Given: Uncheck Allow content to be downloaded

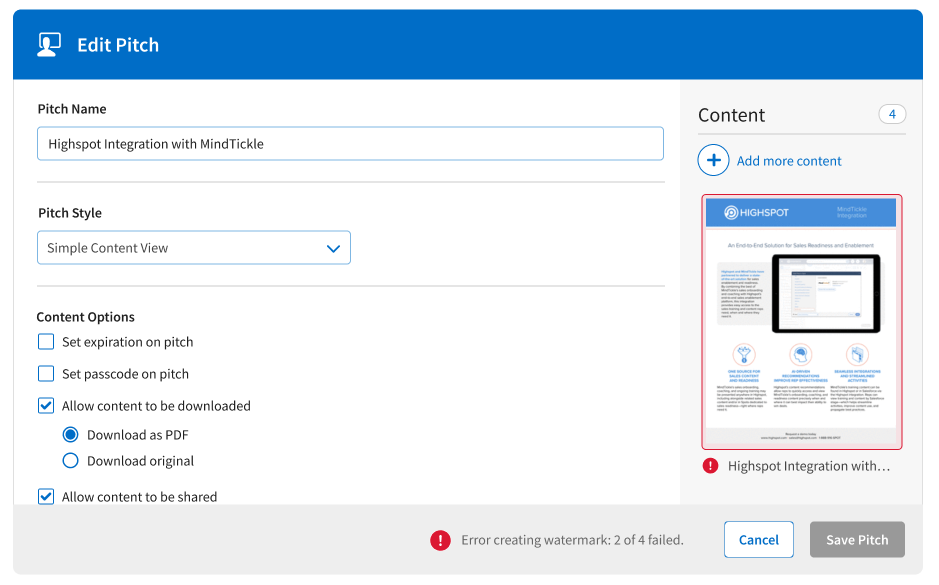Looking at the screenshot, I should click(x=46, y=406).
